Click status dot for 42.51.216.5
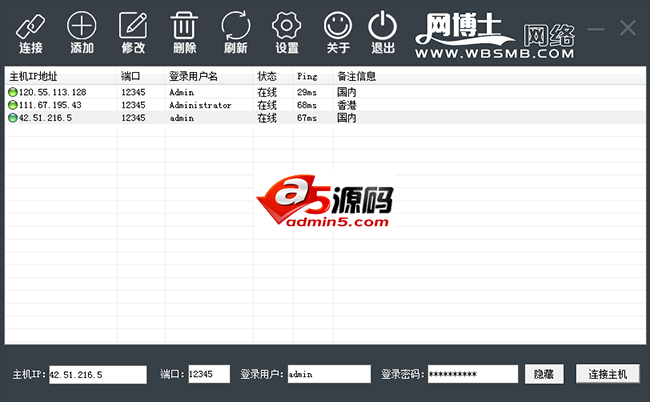The height and width of the screenshot is (402, 650). coord(12,118)
